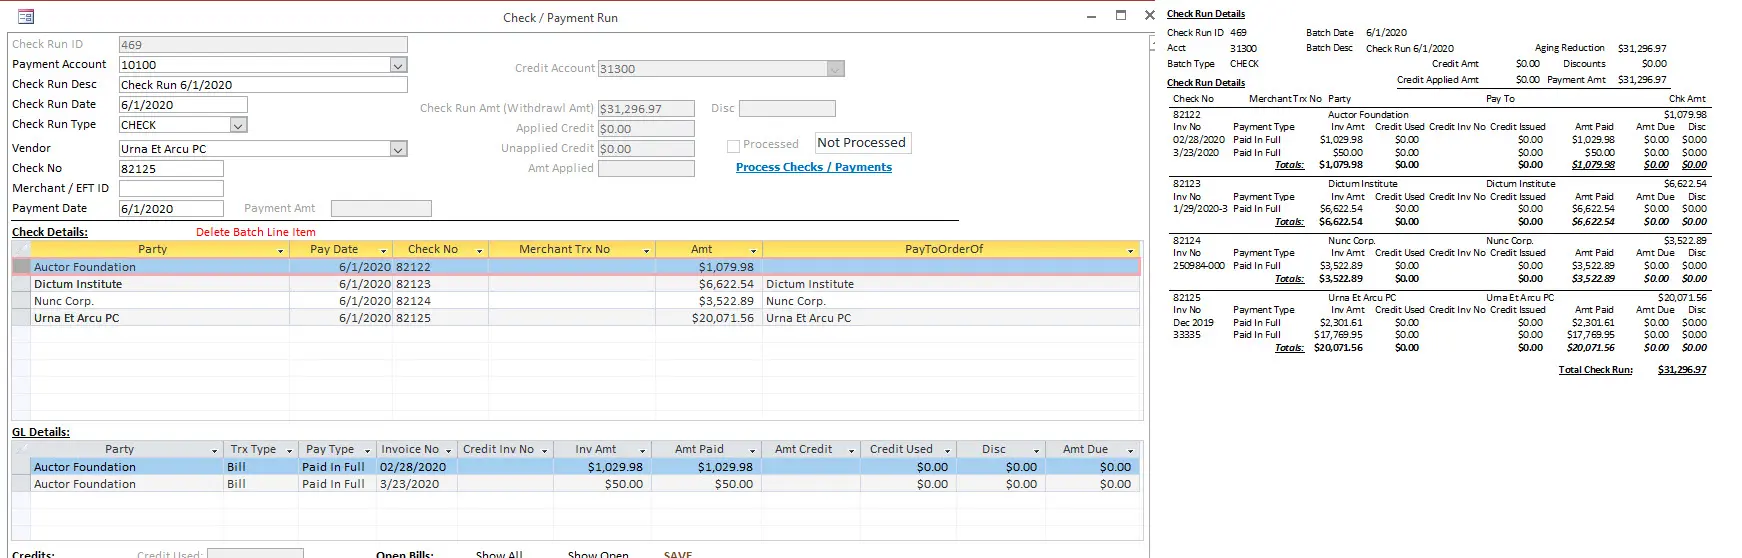Open the Payment Account dropdown
The image size is (1742, 558).
pyautogui.click(x=398, y=65)
